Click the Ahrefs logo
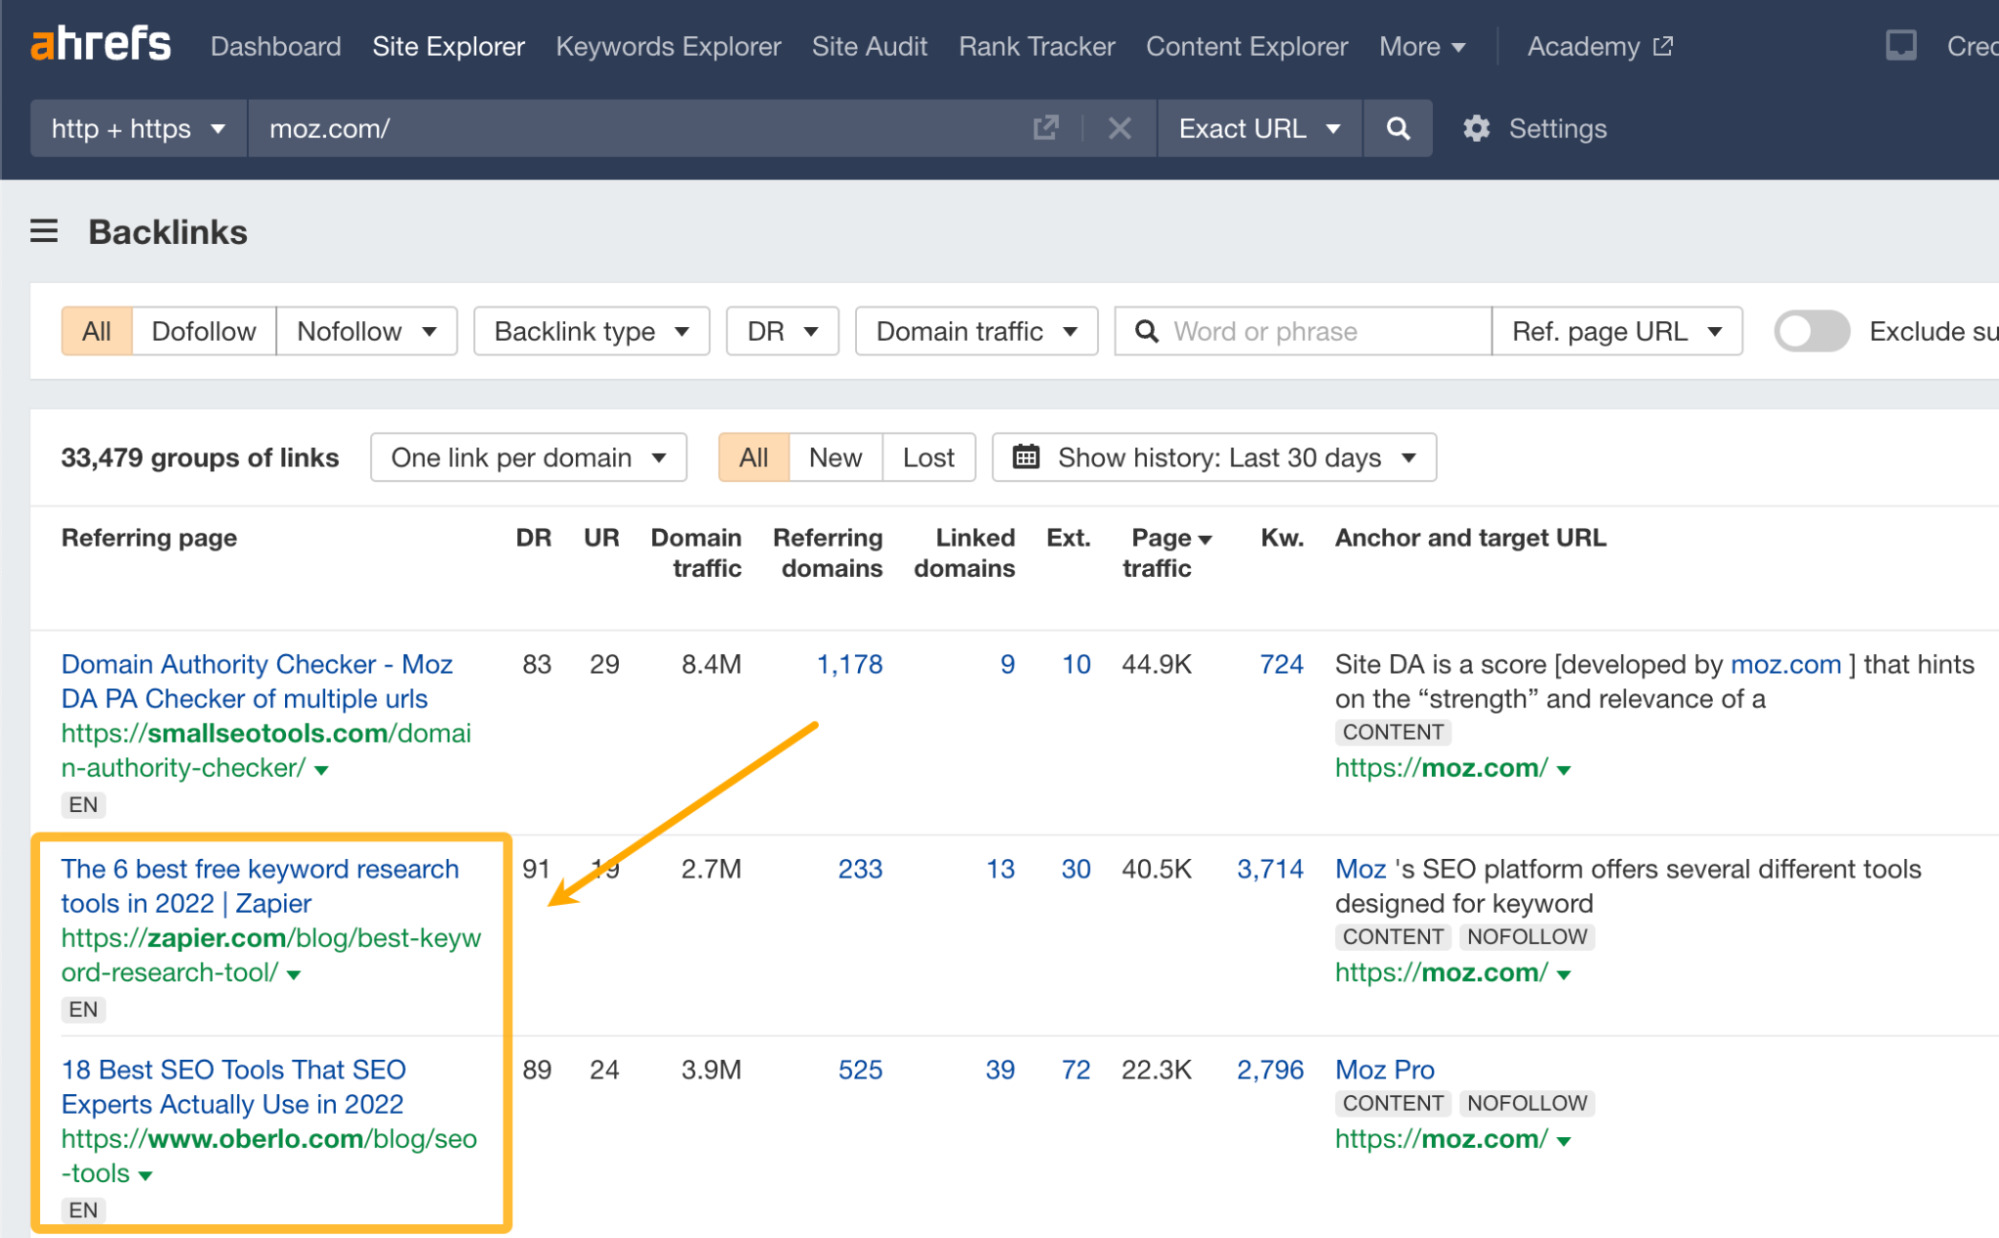 click(x=100, y=44)
